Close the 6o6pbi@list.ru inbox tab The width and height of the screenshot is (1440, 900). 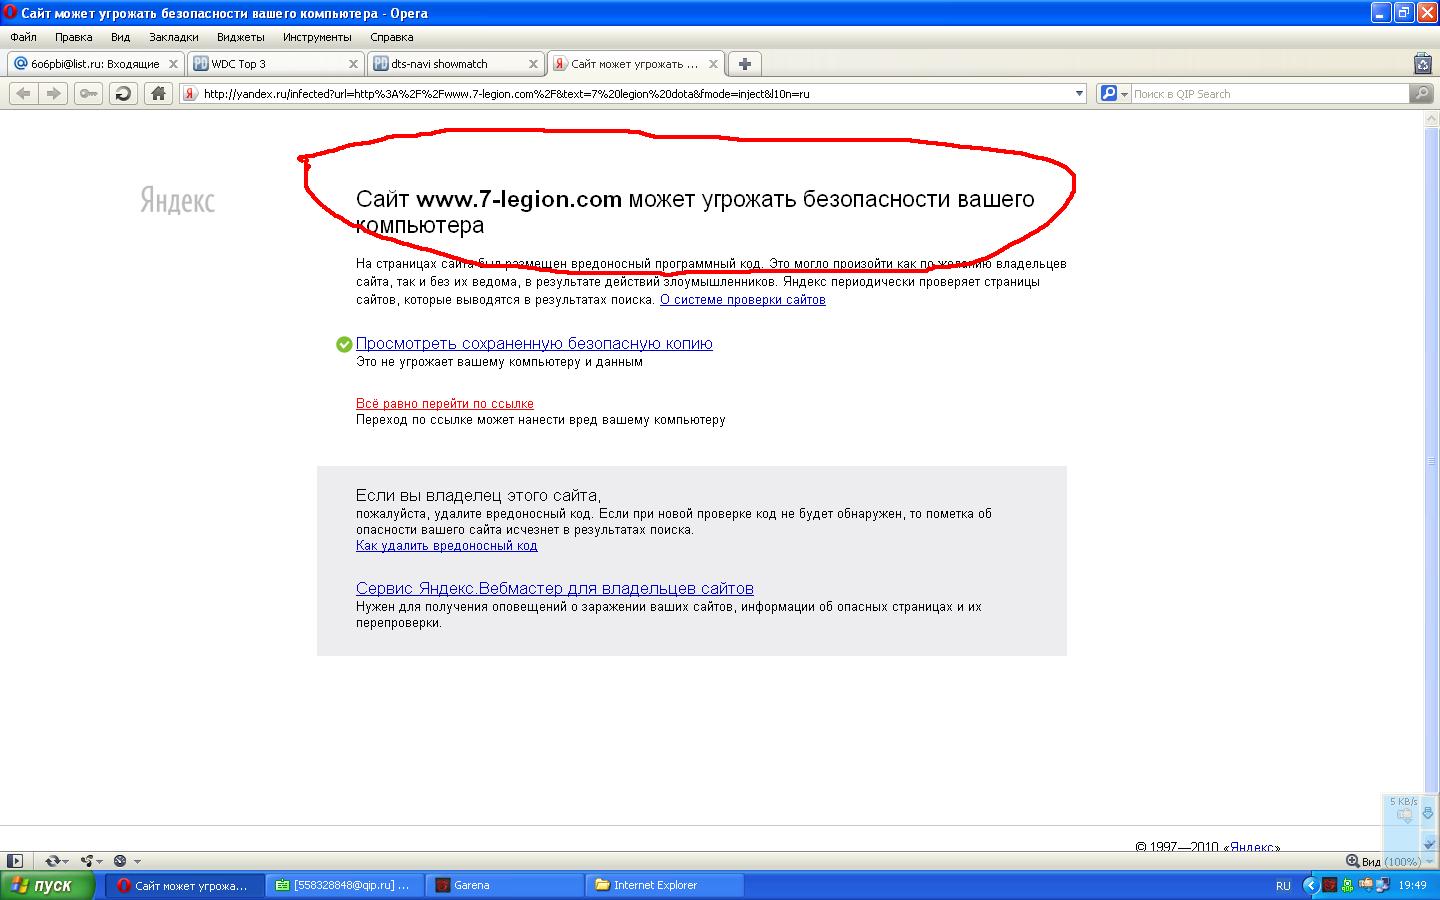click(173, 64)
